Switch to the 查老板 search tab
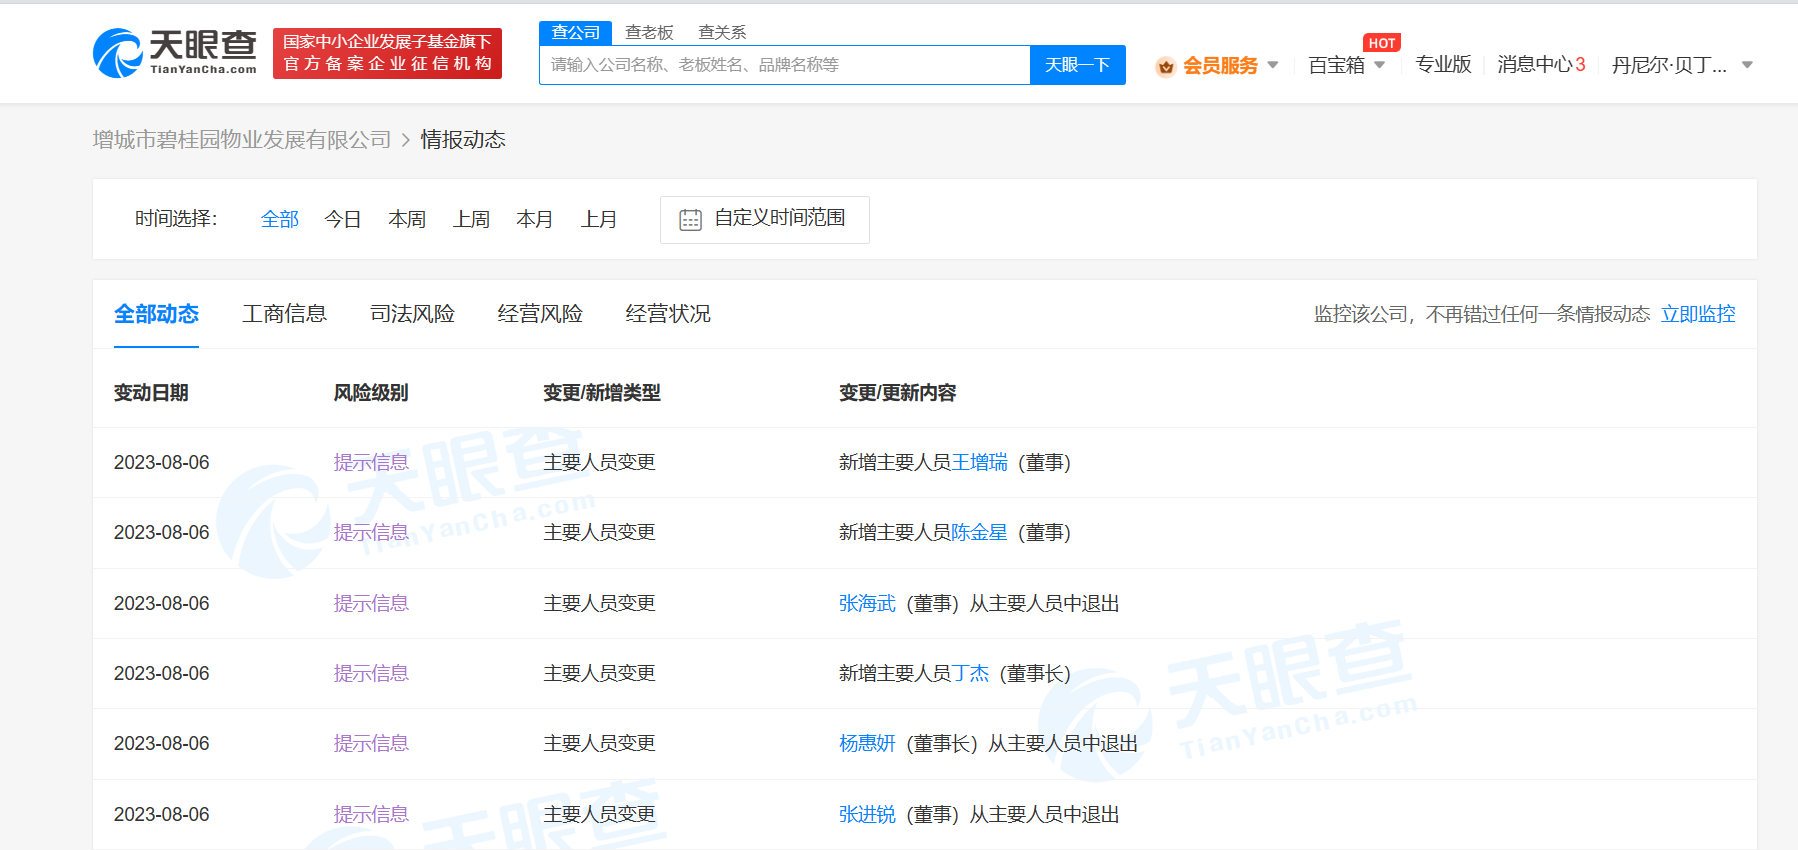Image resolution: width=1798 pixels, height=850 pixels. pyautogui.click(x=649, y=33)
